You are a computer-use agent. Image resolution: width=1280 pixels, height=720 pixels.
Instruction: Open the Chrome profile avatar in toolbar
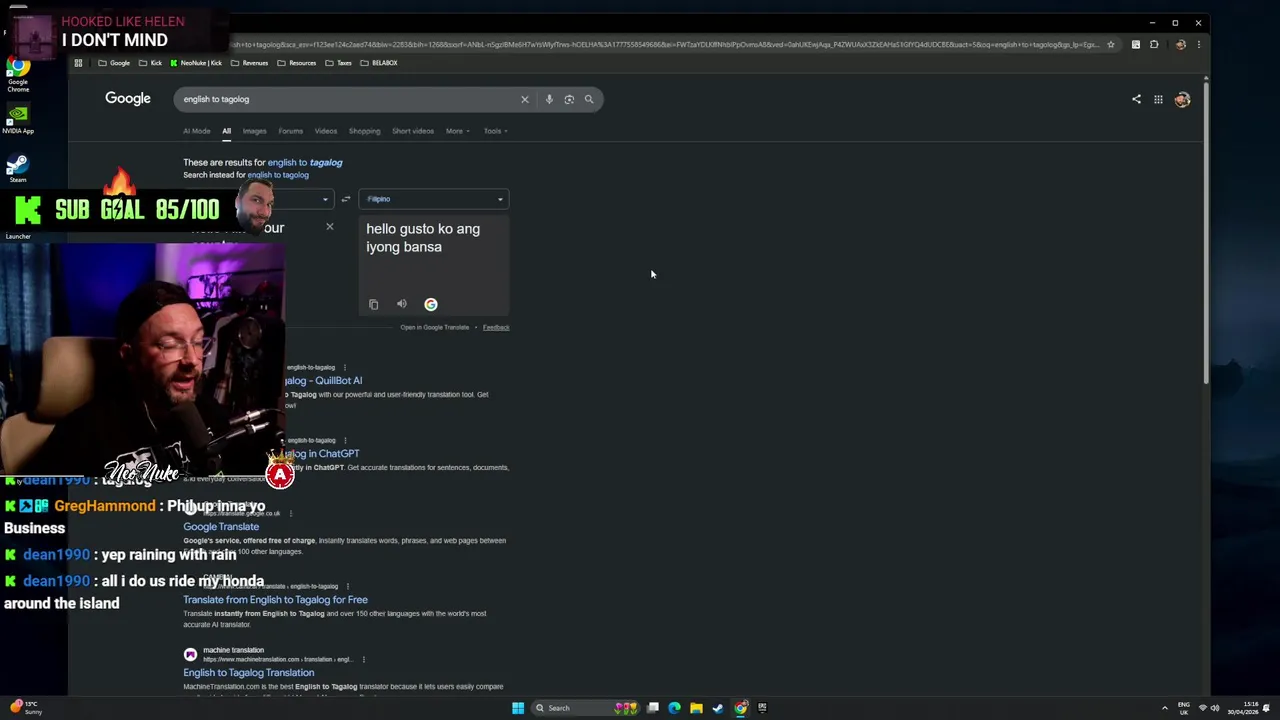(x=1181, y=44)
